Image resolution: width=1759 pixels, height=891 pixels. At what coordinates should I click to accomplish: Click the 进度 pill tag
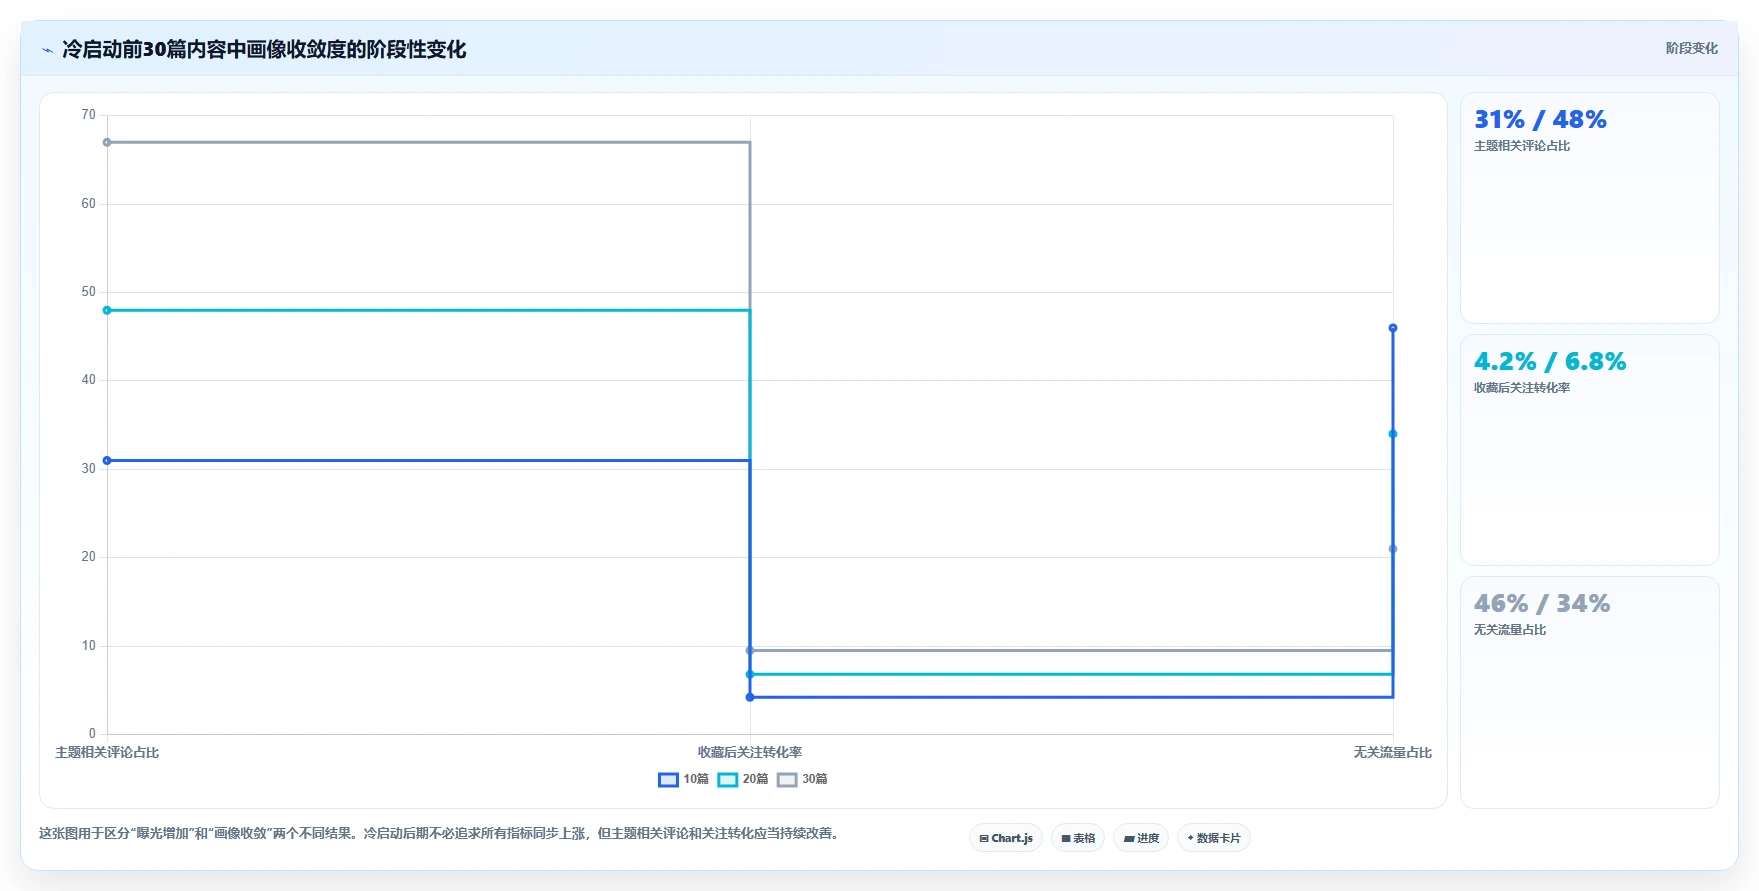point(1141,838)
